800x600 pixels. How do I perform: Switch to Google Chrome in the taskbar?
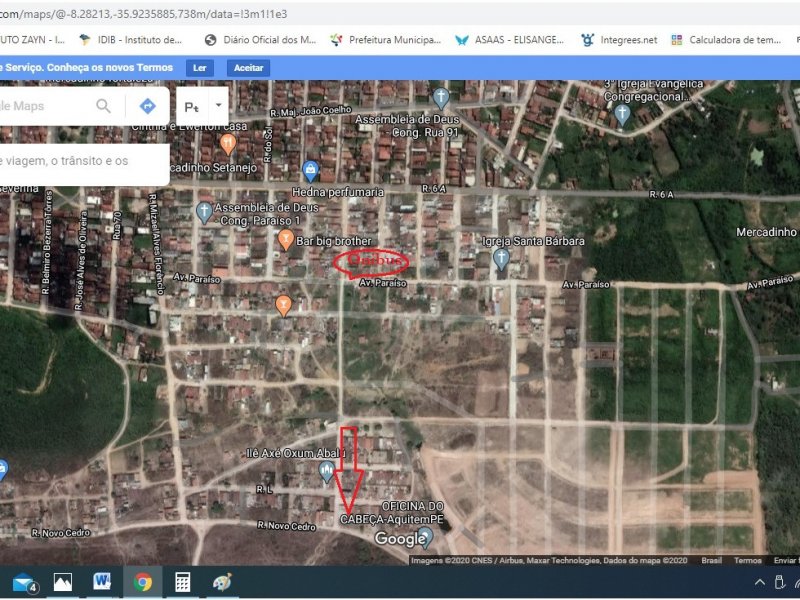pyautogui.click(x=143, y=582)
